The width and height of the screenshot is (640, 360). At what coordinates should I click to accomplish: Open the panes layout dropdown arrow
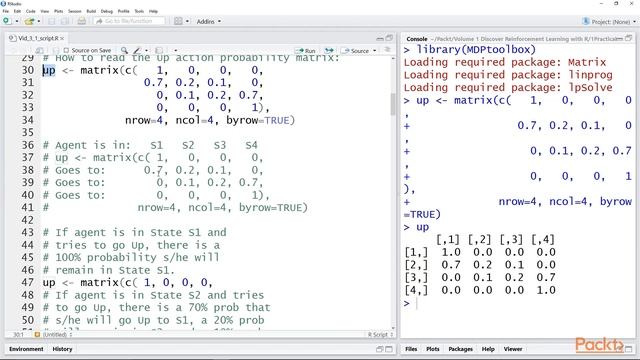point(187,21)
